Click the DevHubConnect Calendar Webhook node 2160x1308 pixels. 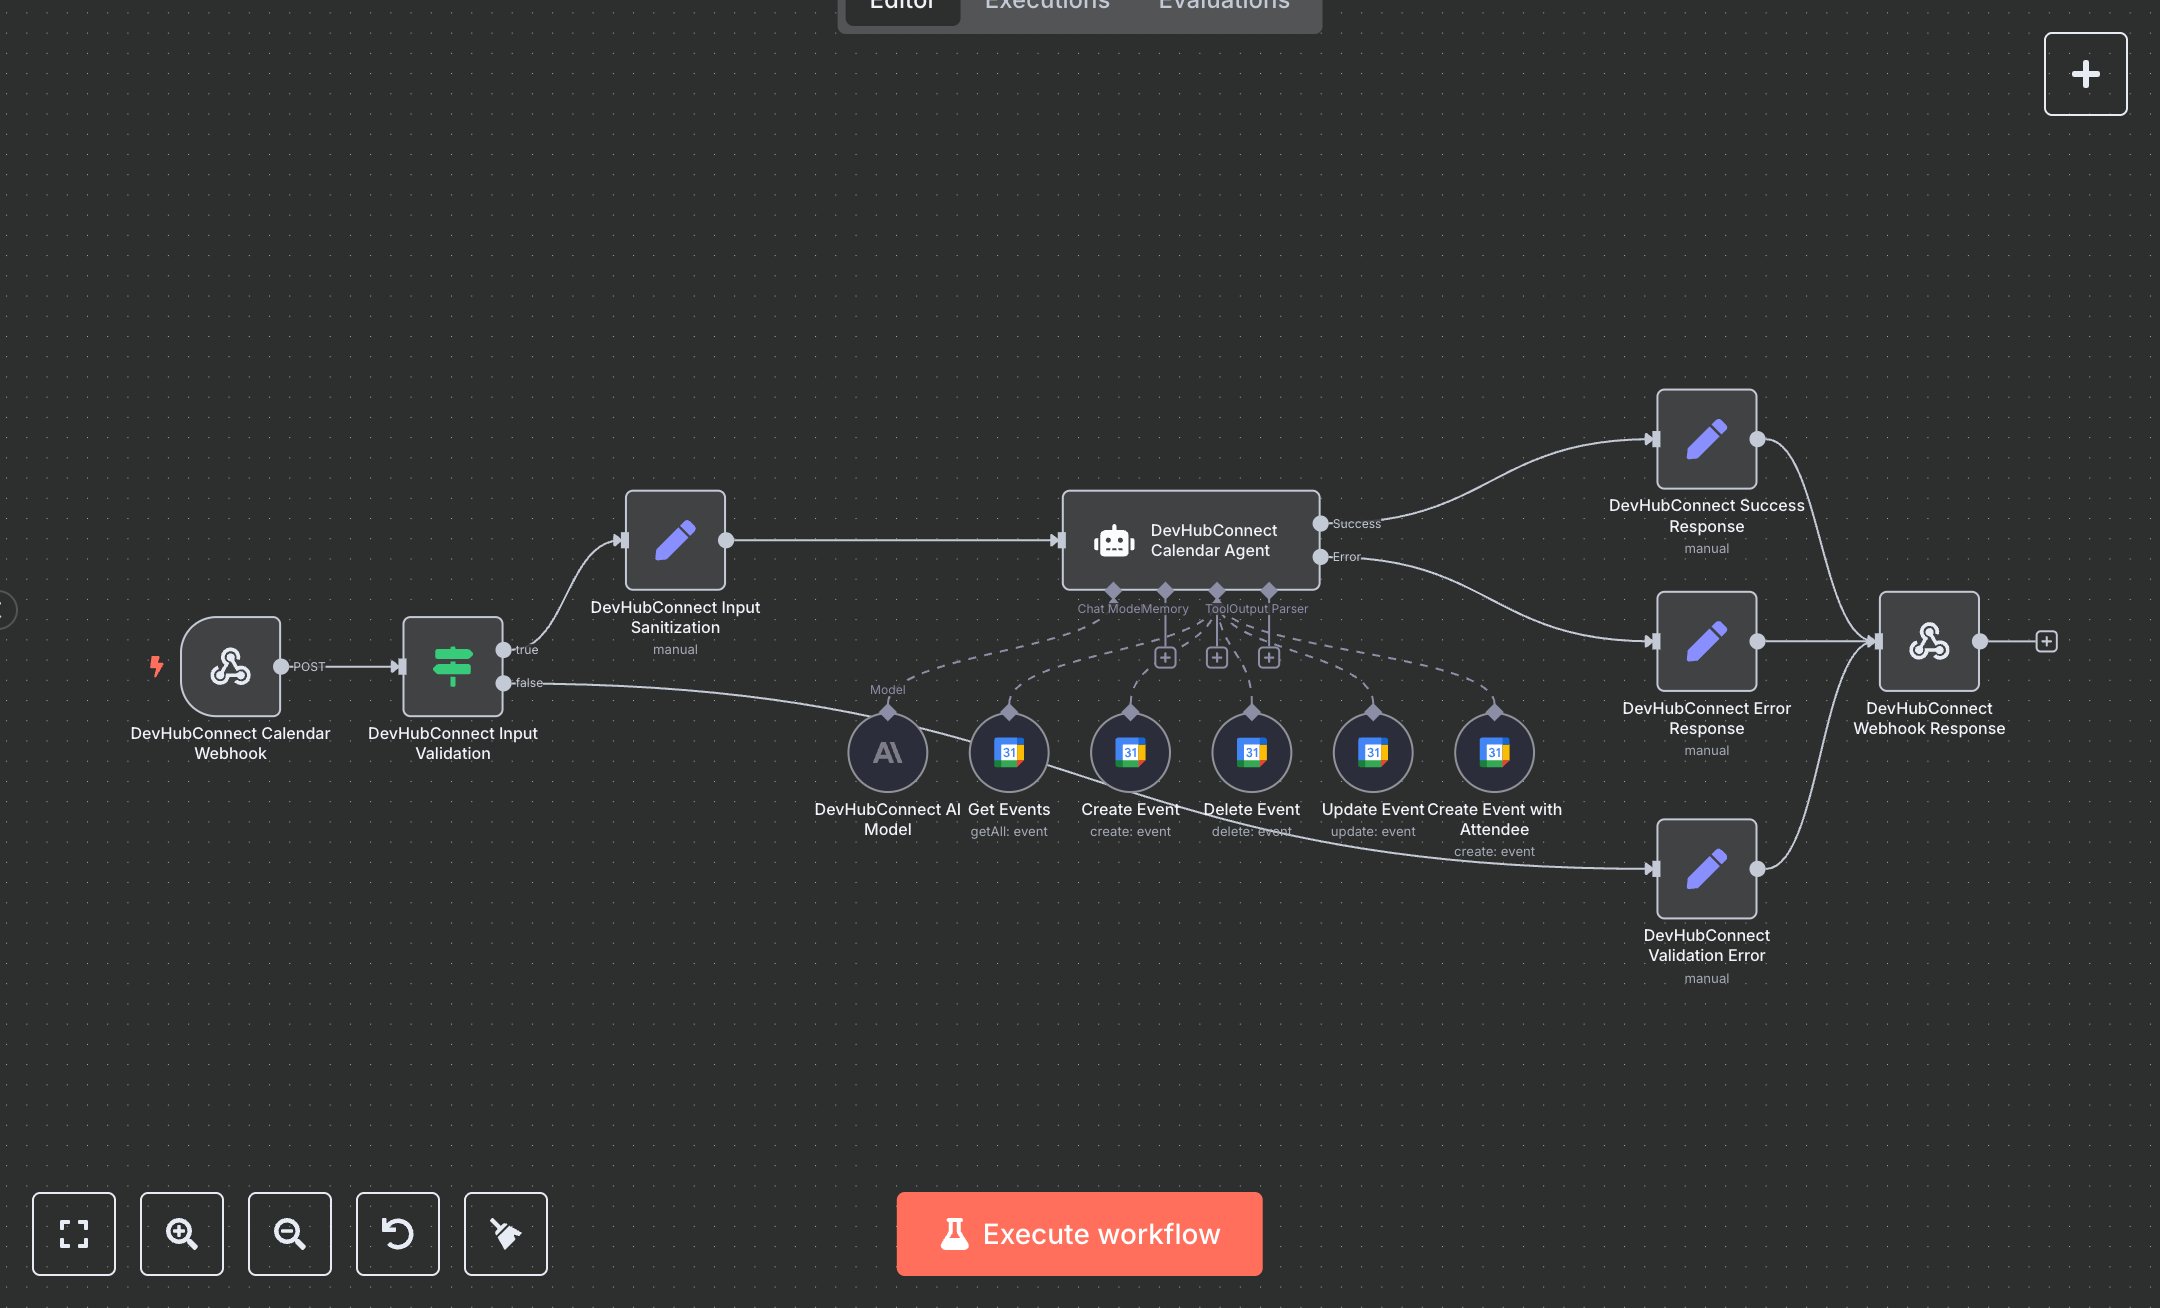[230, 666]
